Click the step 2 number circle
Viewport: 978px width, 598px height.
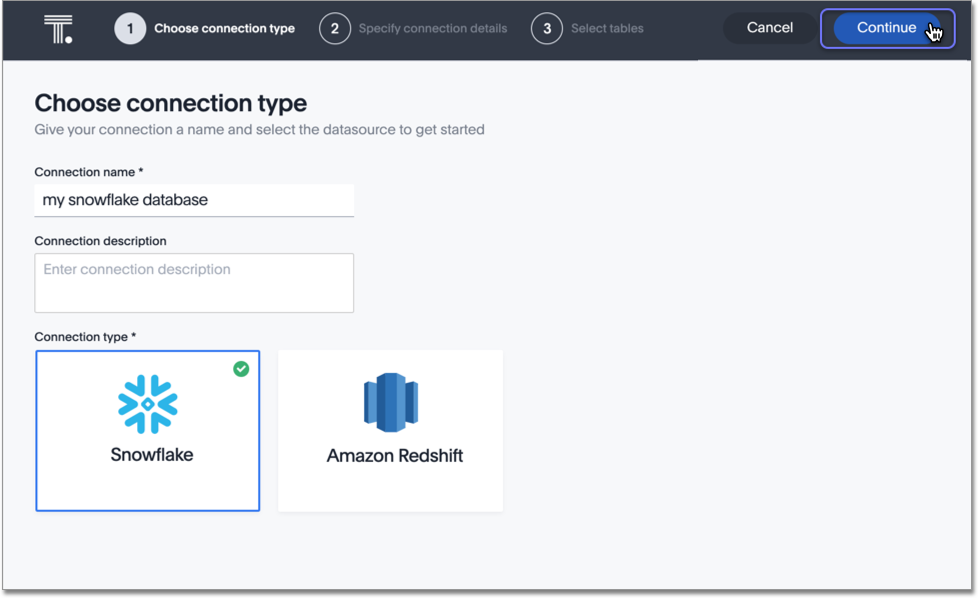coord(335,29)
